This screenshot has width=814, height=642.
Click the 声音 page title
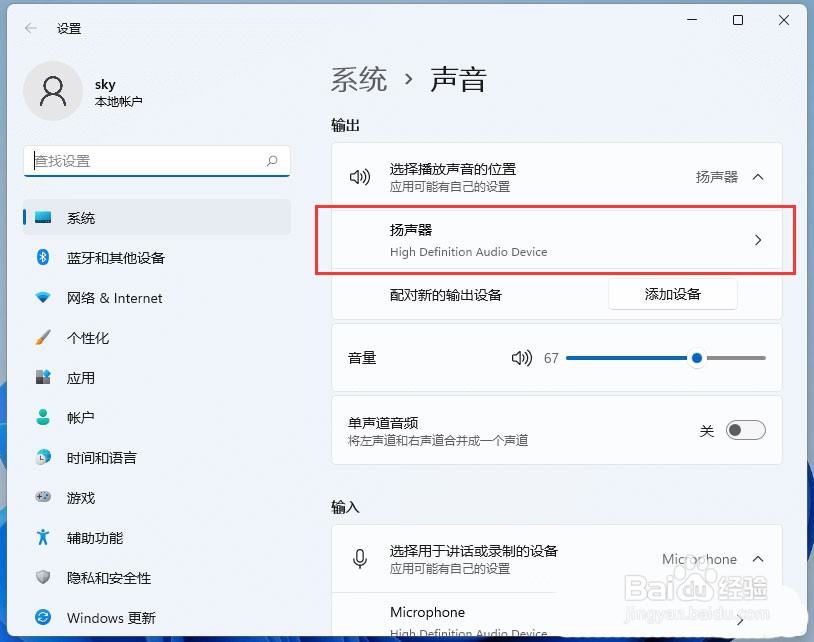pyautogui.click(x=458, y=80)
